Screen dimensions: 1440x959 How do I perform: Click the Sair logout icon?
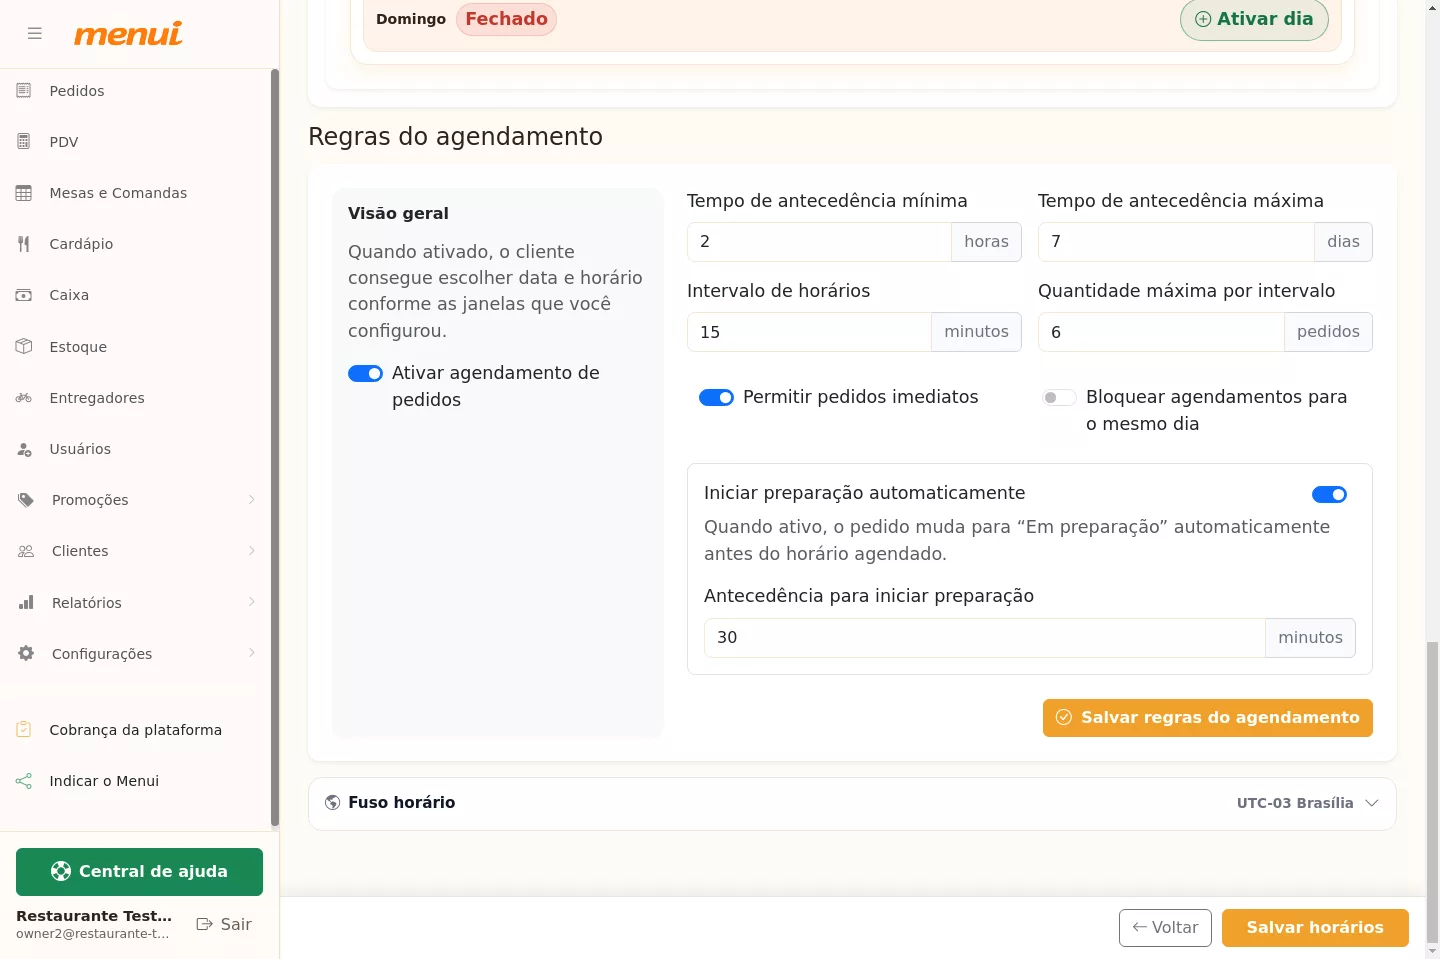205,924
